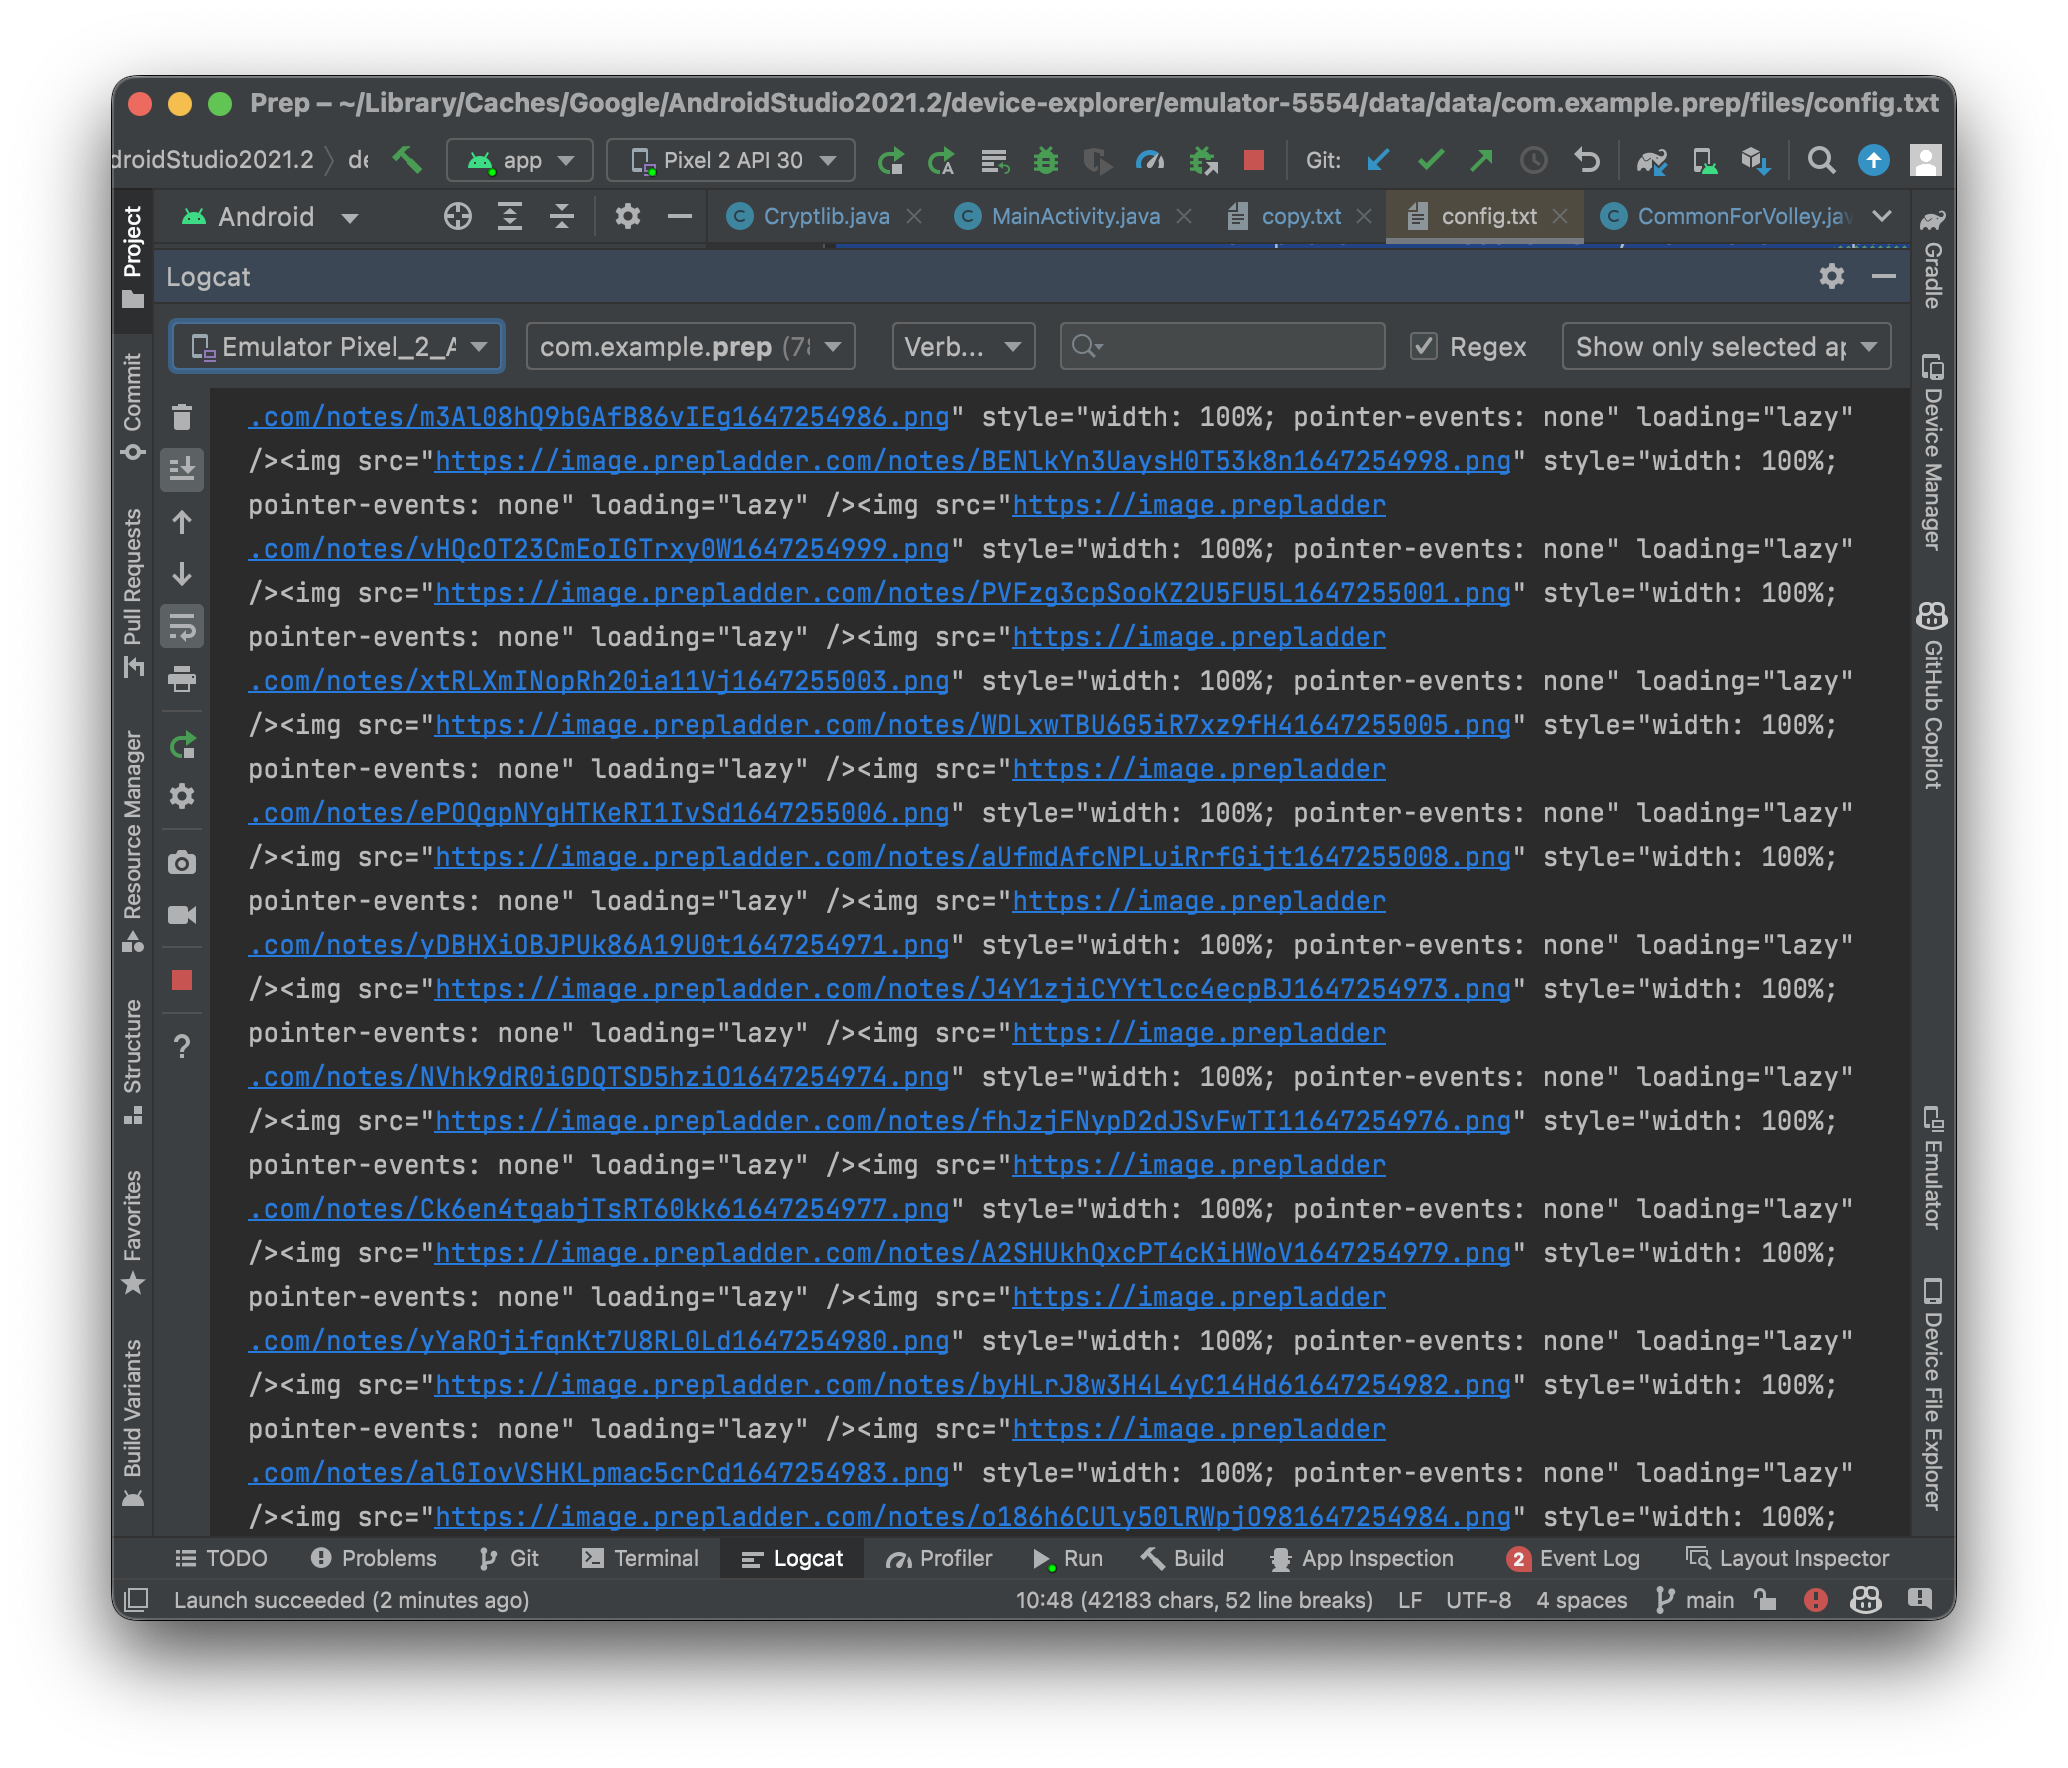Open the Device Manager toolbar icon
The width and height of the screenshot is (2068, 1768).
[x=1704, y=160]
